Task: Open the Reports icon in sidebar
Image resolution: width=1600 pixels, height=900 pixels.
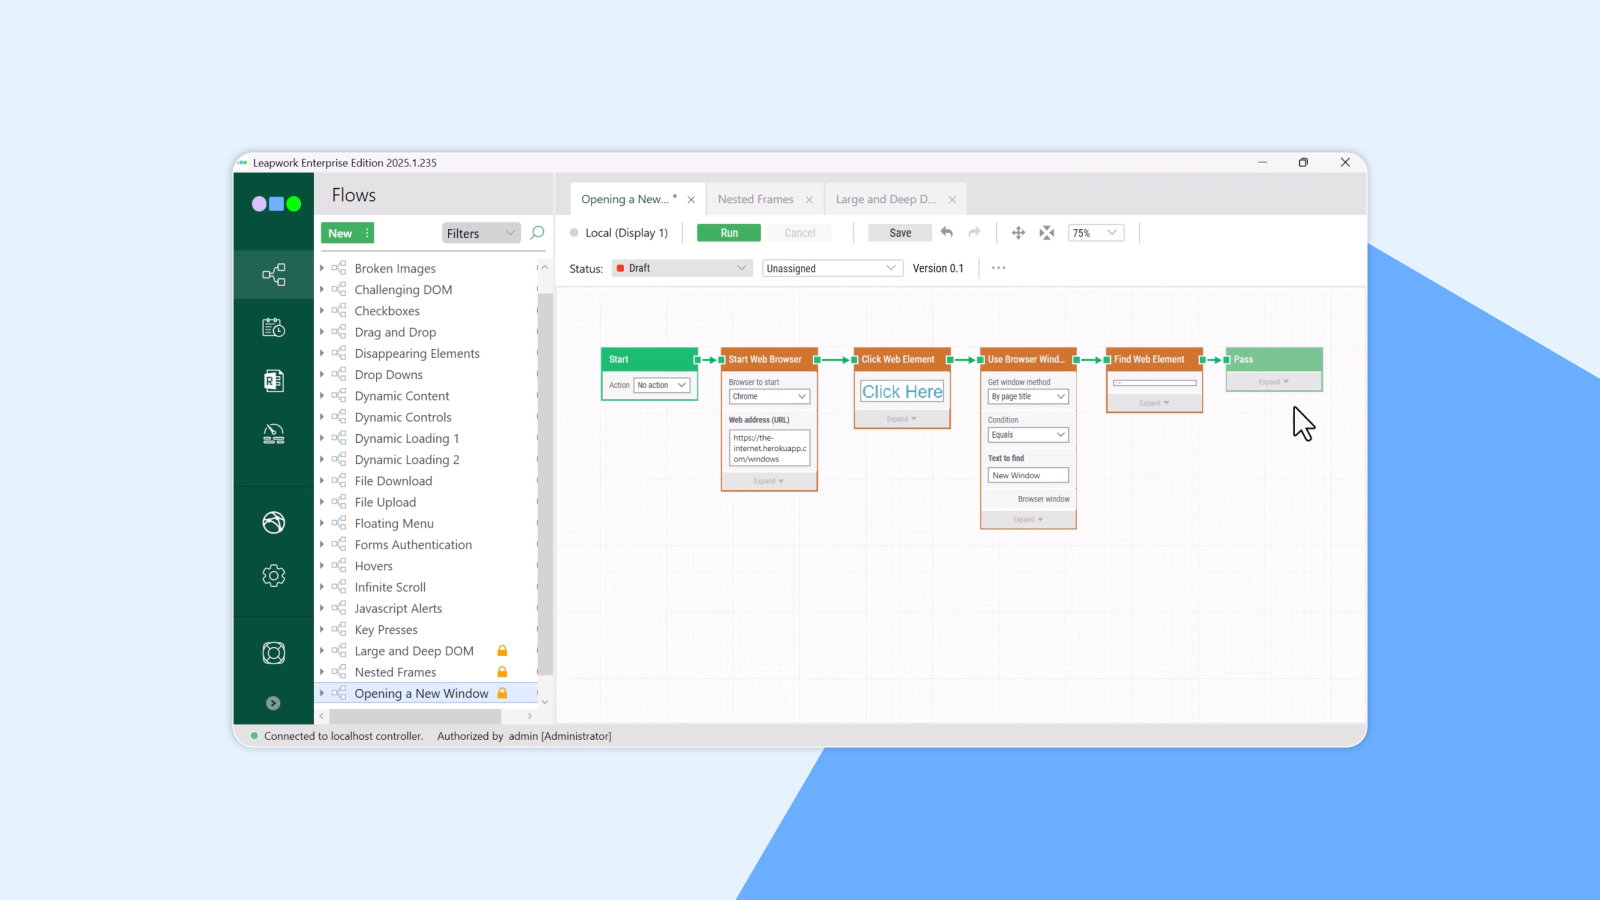Action: click(x=273, y=381)
